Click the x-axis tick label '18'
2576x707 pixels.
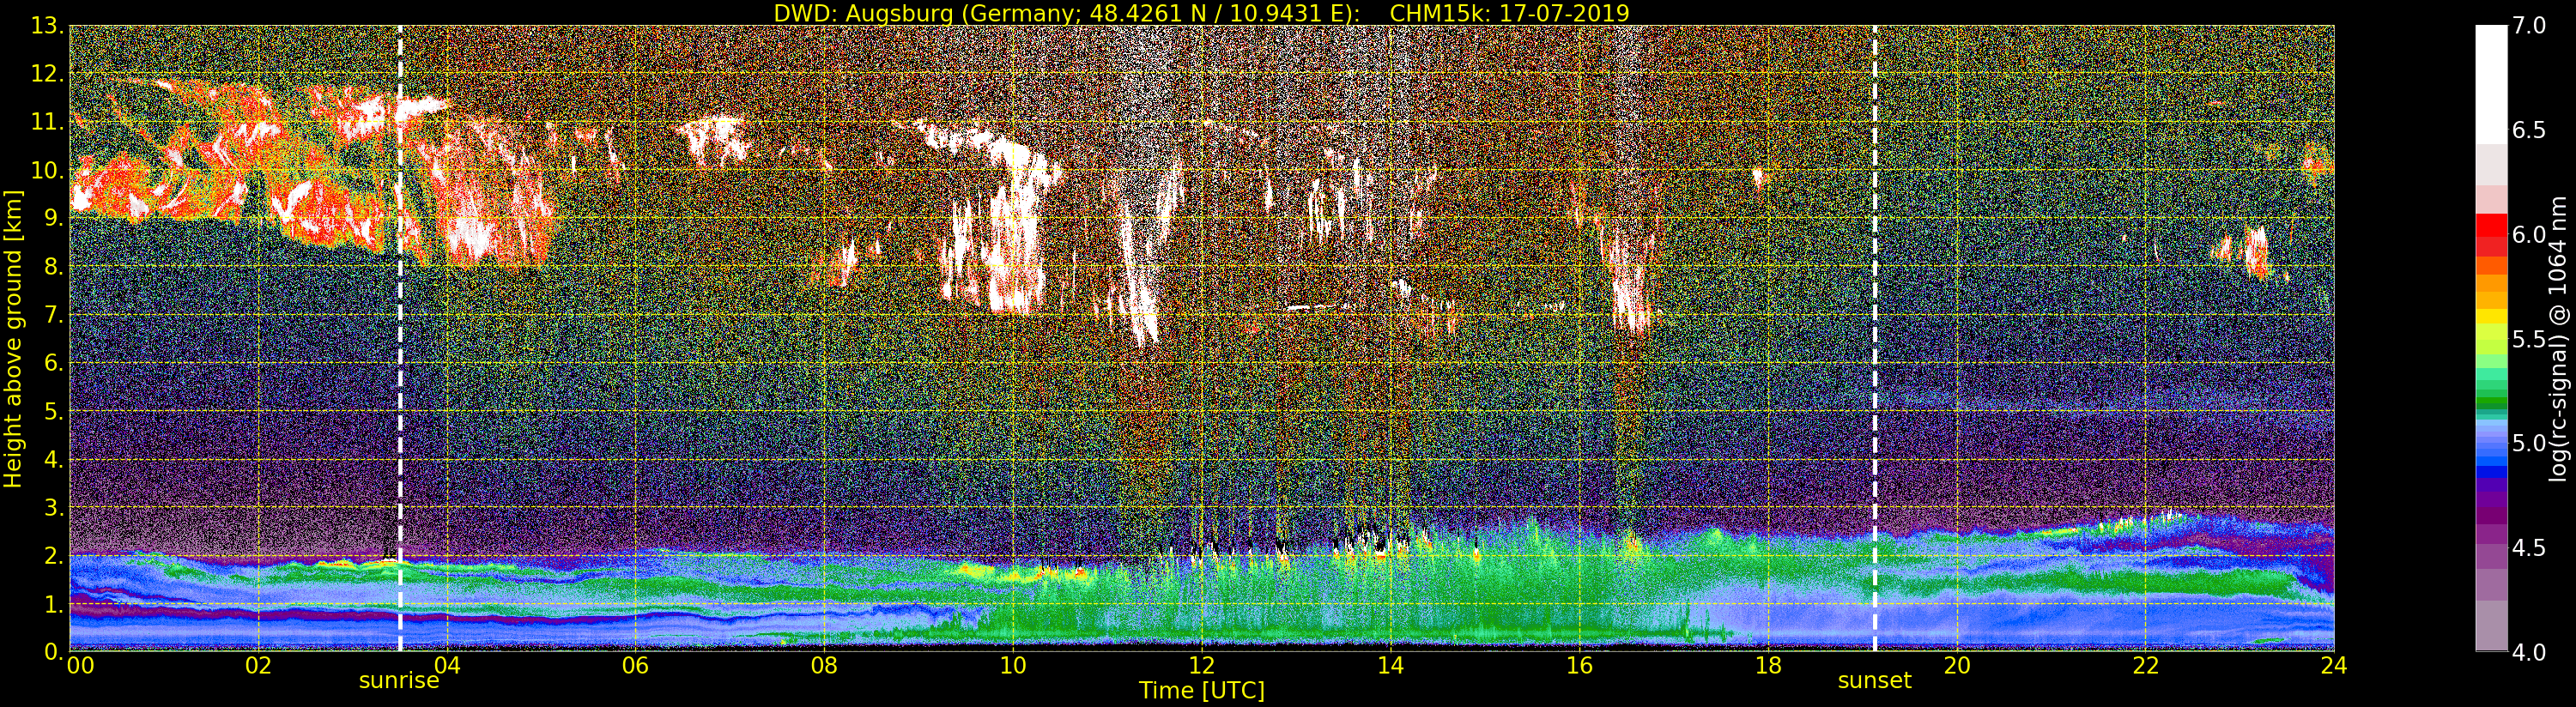pyautogui.click(x=1768, y=665)
